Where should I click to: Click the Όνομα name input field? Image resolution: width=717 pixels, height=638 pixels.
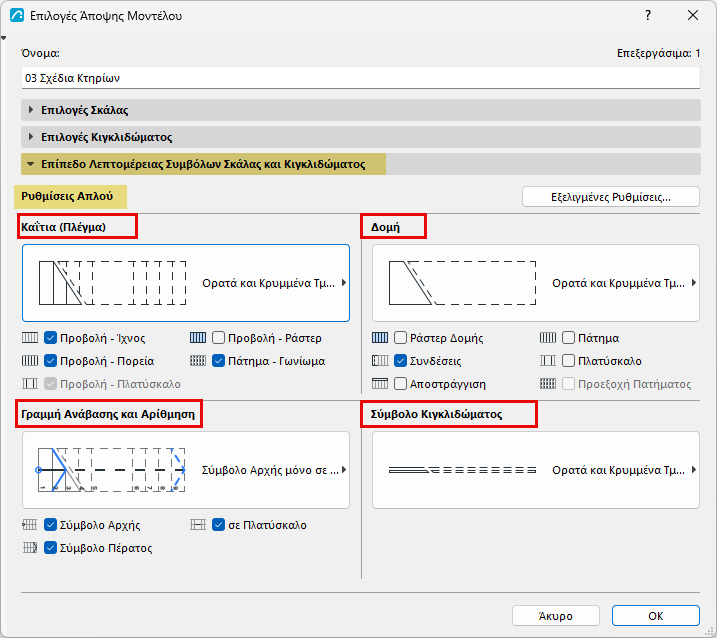(x=361, y=78)
